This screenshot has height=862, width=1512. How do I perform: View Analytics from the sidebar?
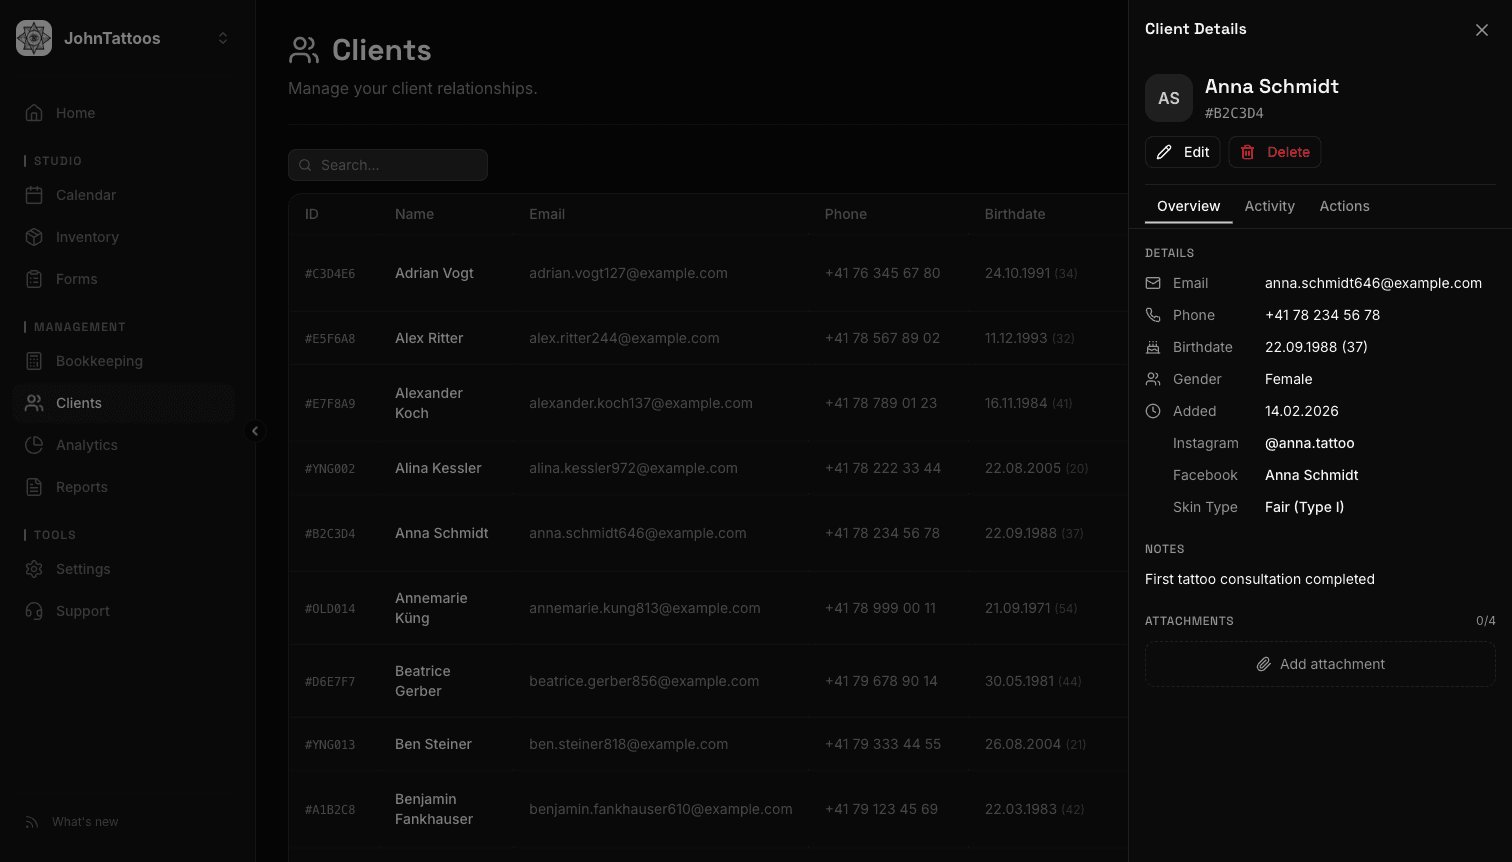click(87, 445)
